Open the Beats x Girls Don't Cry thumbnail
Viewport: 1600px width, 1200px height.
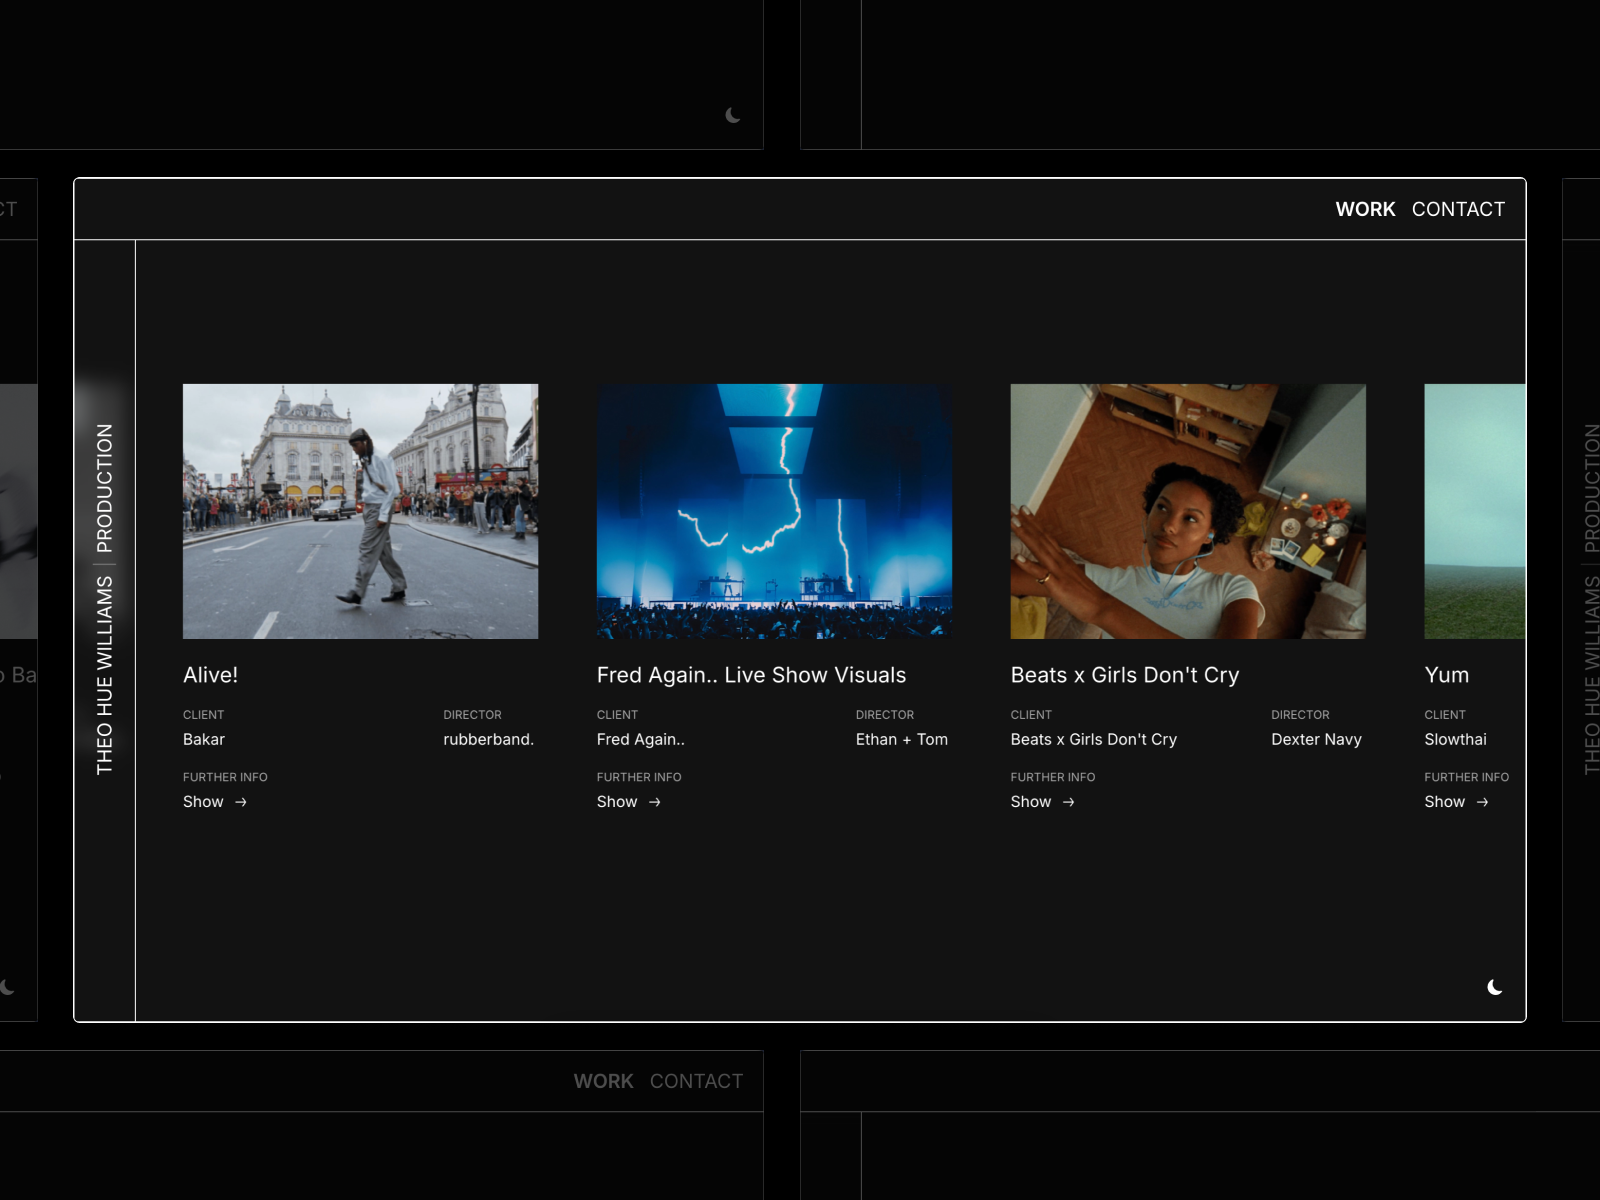[x=1188, y=511]
